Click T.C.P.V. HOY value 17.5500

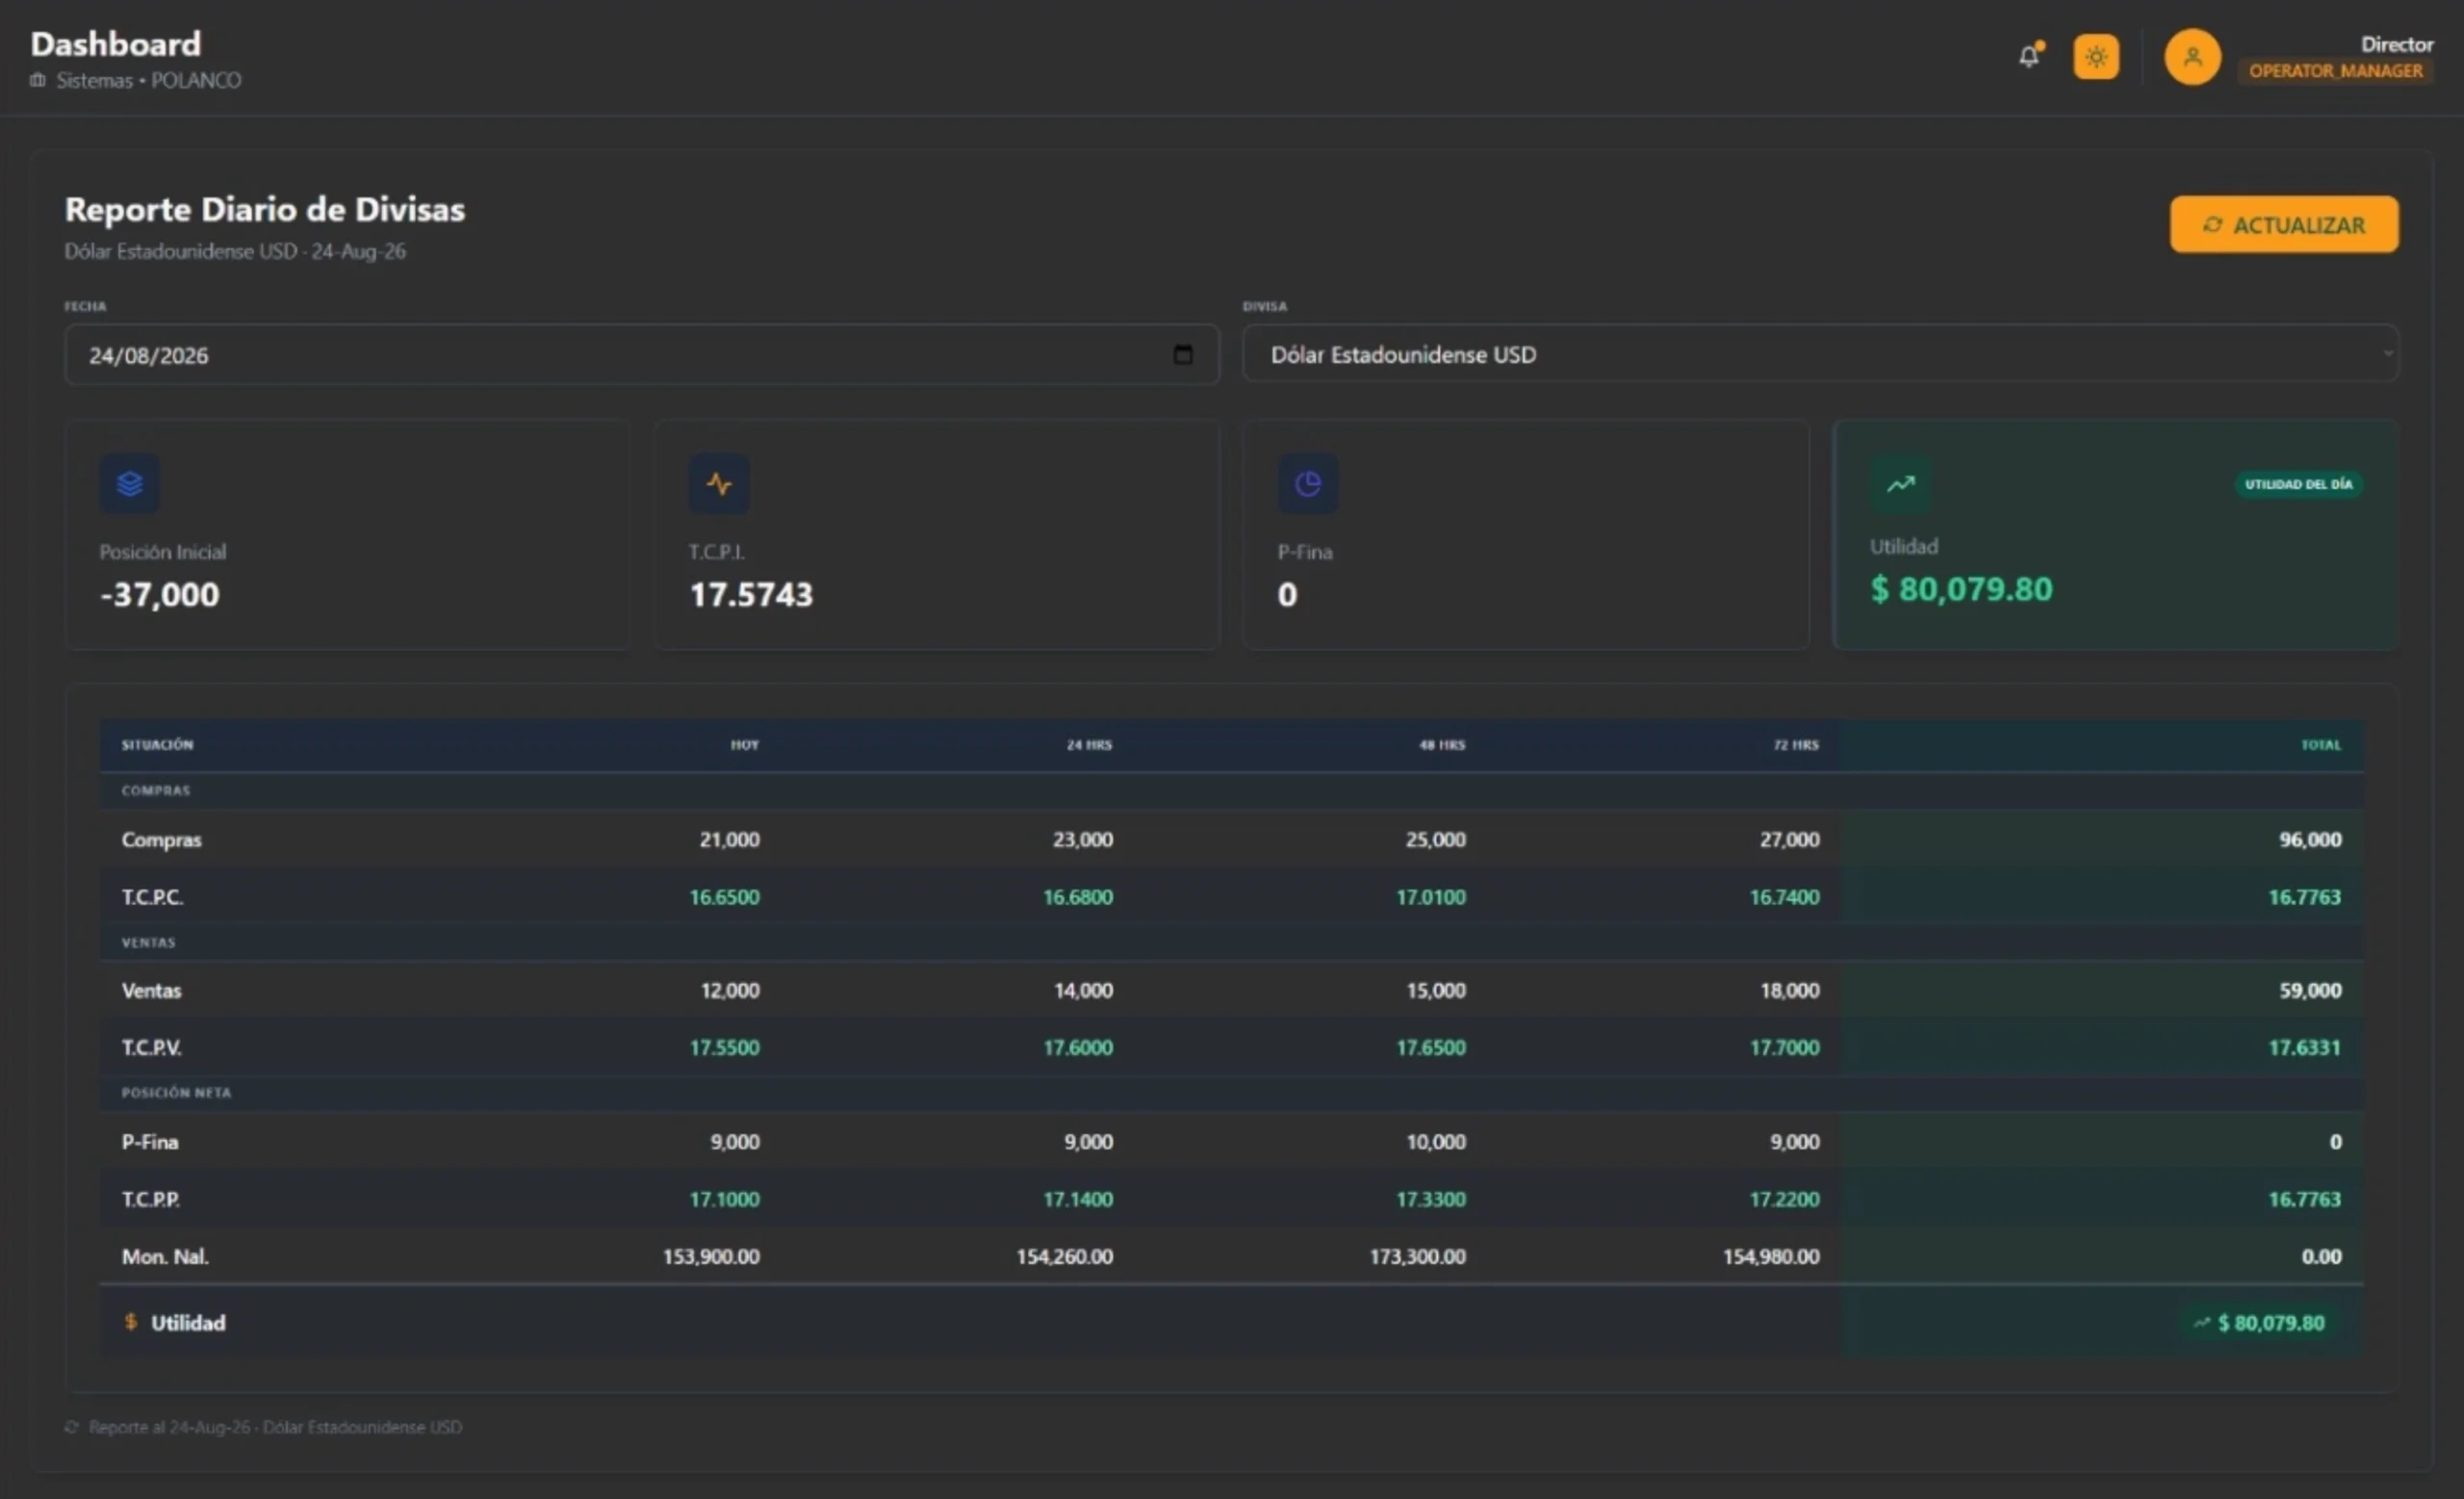click(x=725, y=1048)
